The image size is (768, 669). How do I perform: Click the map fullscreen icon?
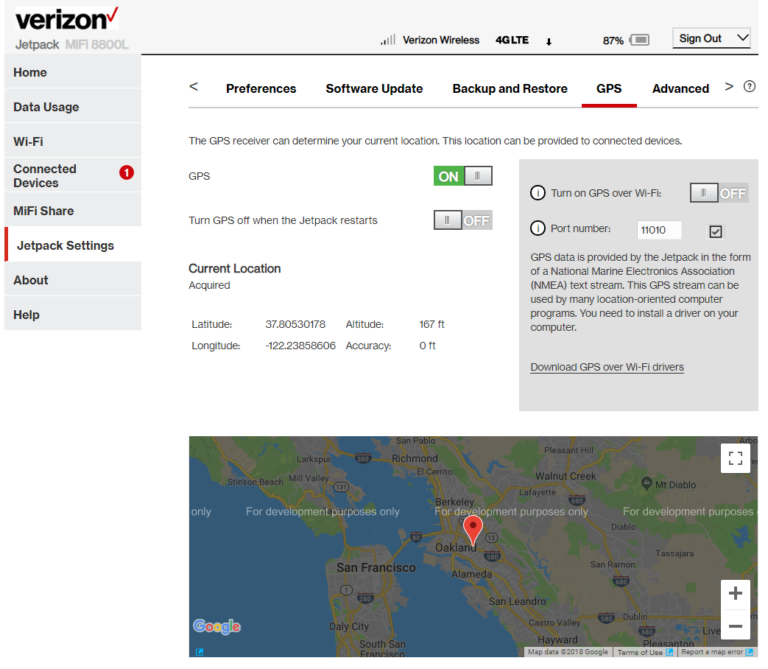[735, 458]
